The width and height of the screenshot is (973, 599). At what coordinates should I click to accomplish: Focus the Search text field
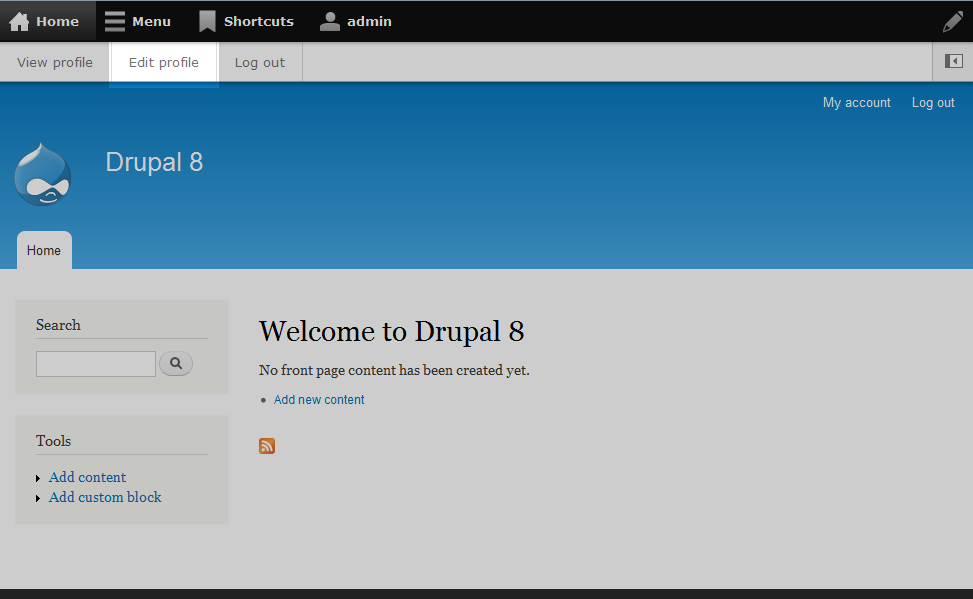pos(96,364)
